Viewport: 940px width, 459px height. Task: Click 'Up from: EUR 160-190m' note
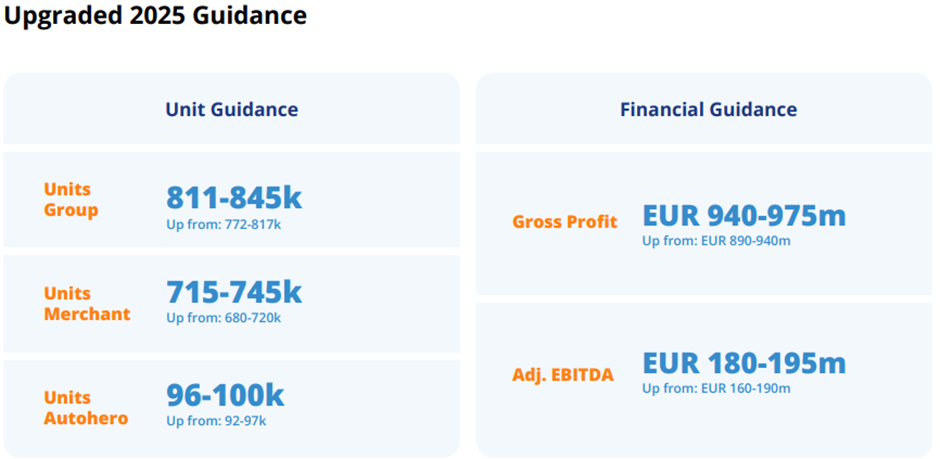[715, 388]
